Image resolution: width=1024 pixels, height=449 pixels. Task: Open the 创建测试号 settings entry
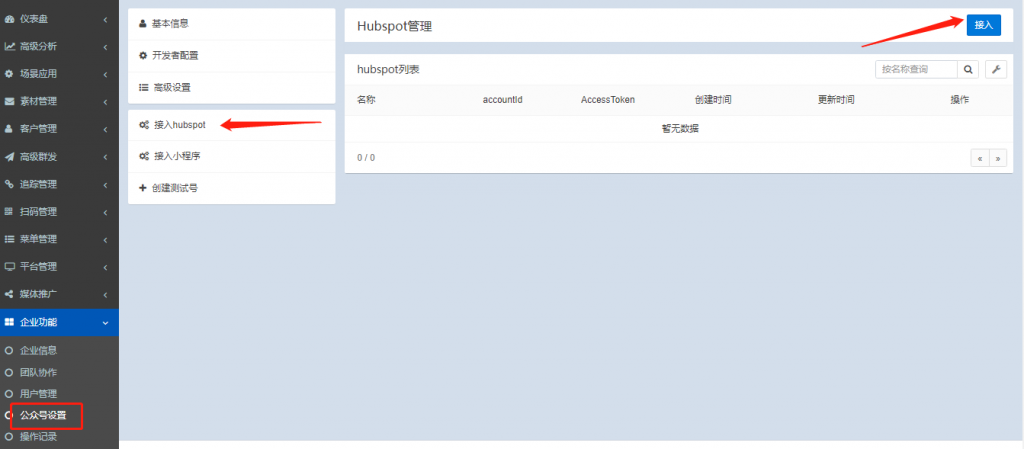232,188
